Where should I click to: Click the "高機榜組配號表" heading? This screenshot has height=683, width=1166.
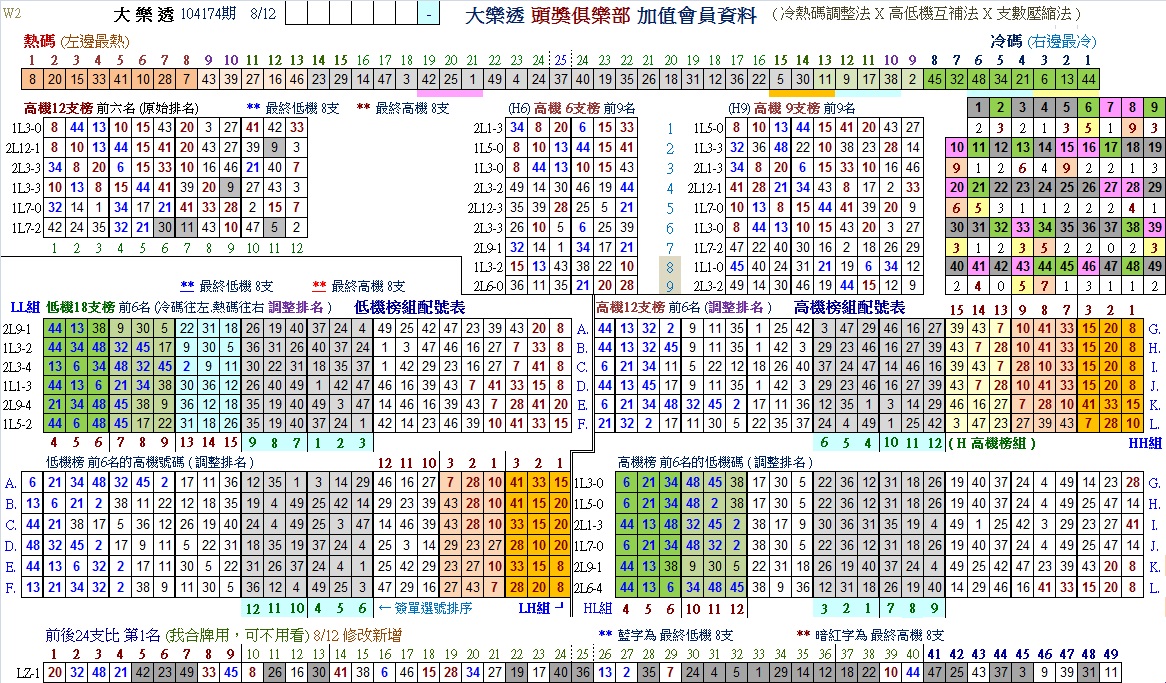(x=849, y=307)
